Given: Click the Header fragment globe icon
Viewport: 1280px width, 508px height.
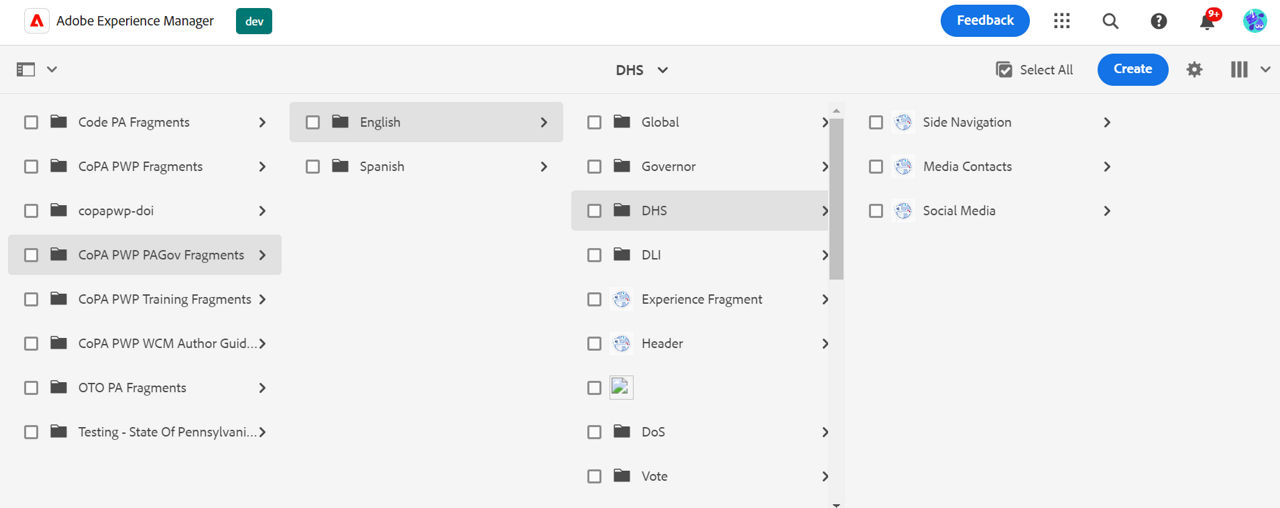Looking at the screenshot, I should [x=622, y=344].
